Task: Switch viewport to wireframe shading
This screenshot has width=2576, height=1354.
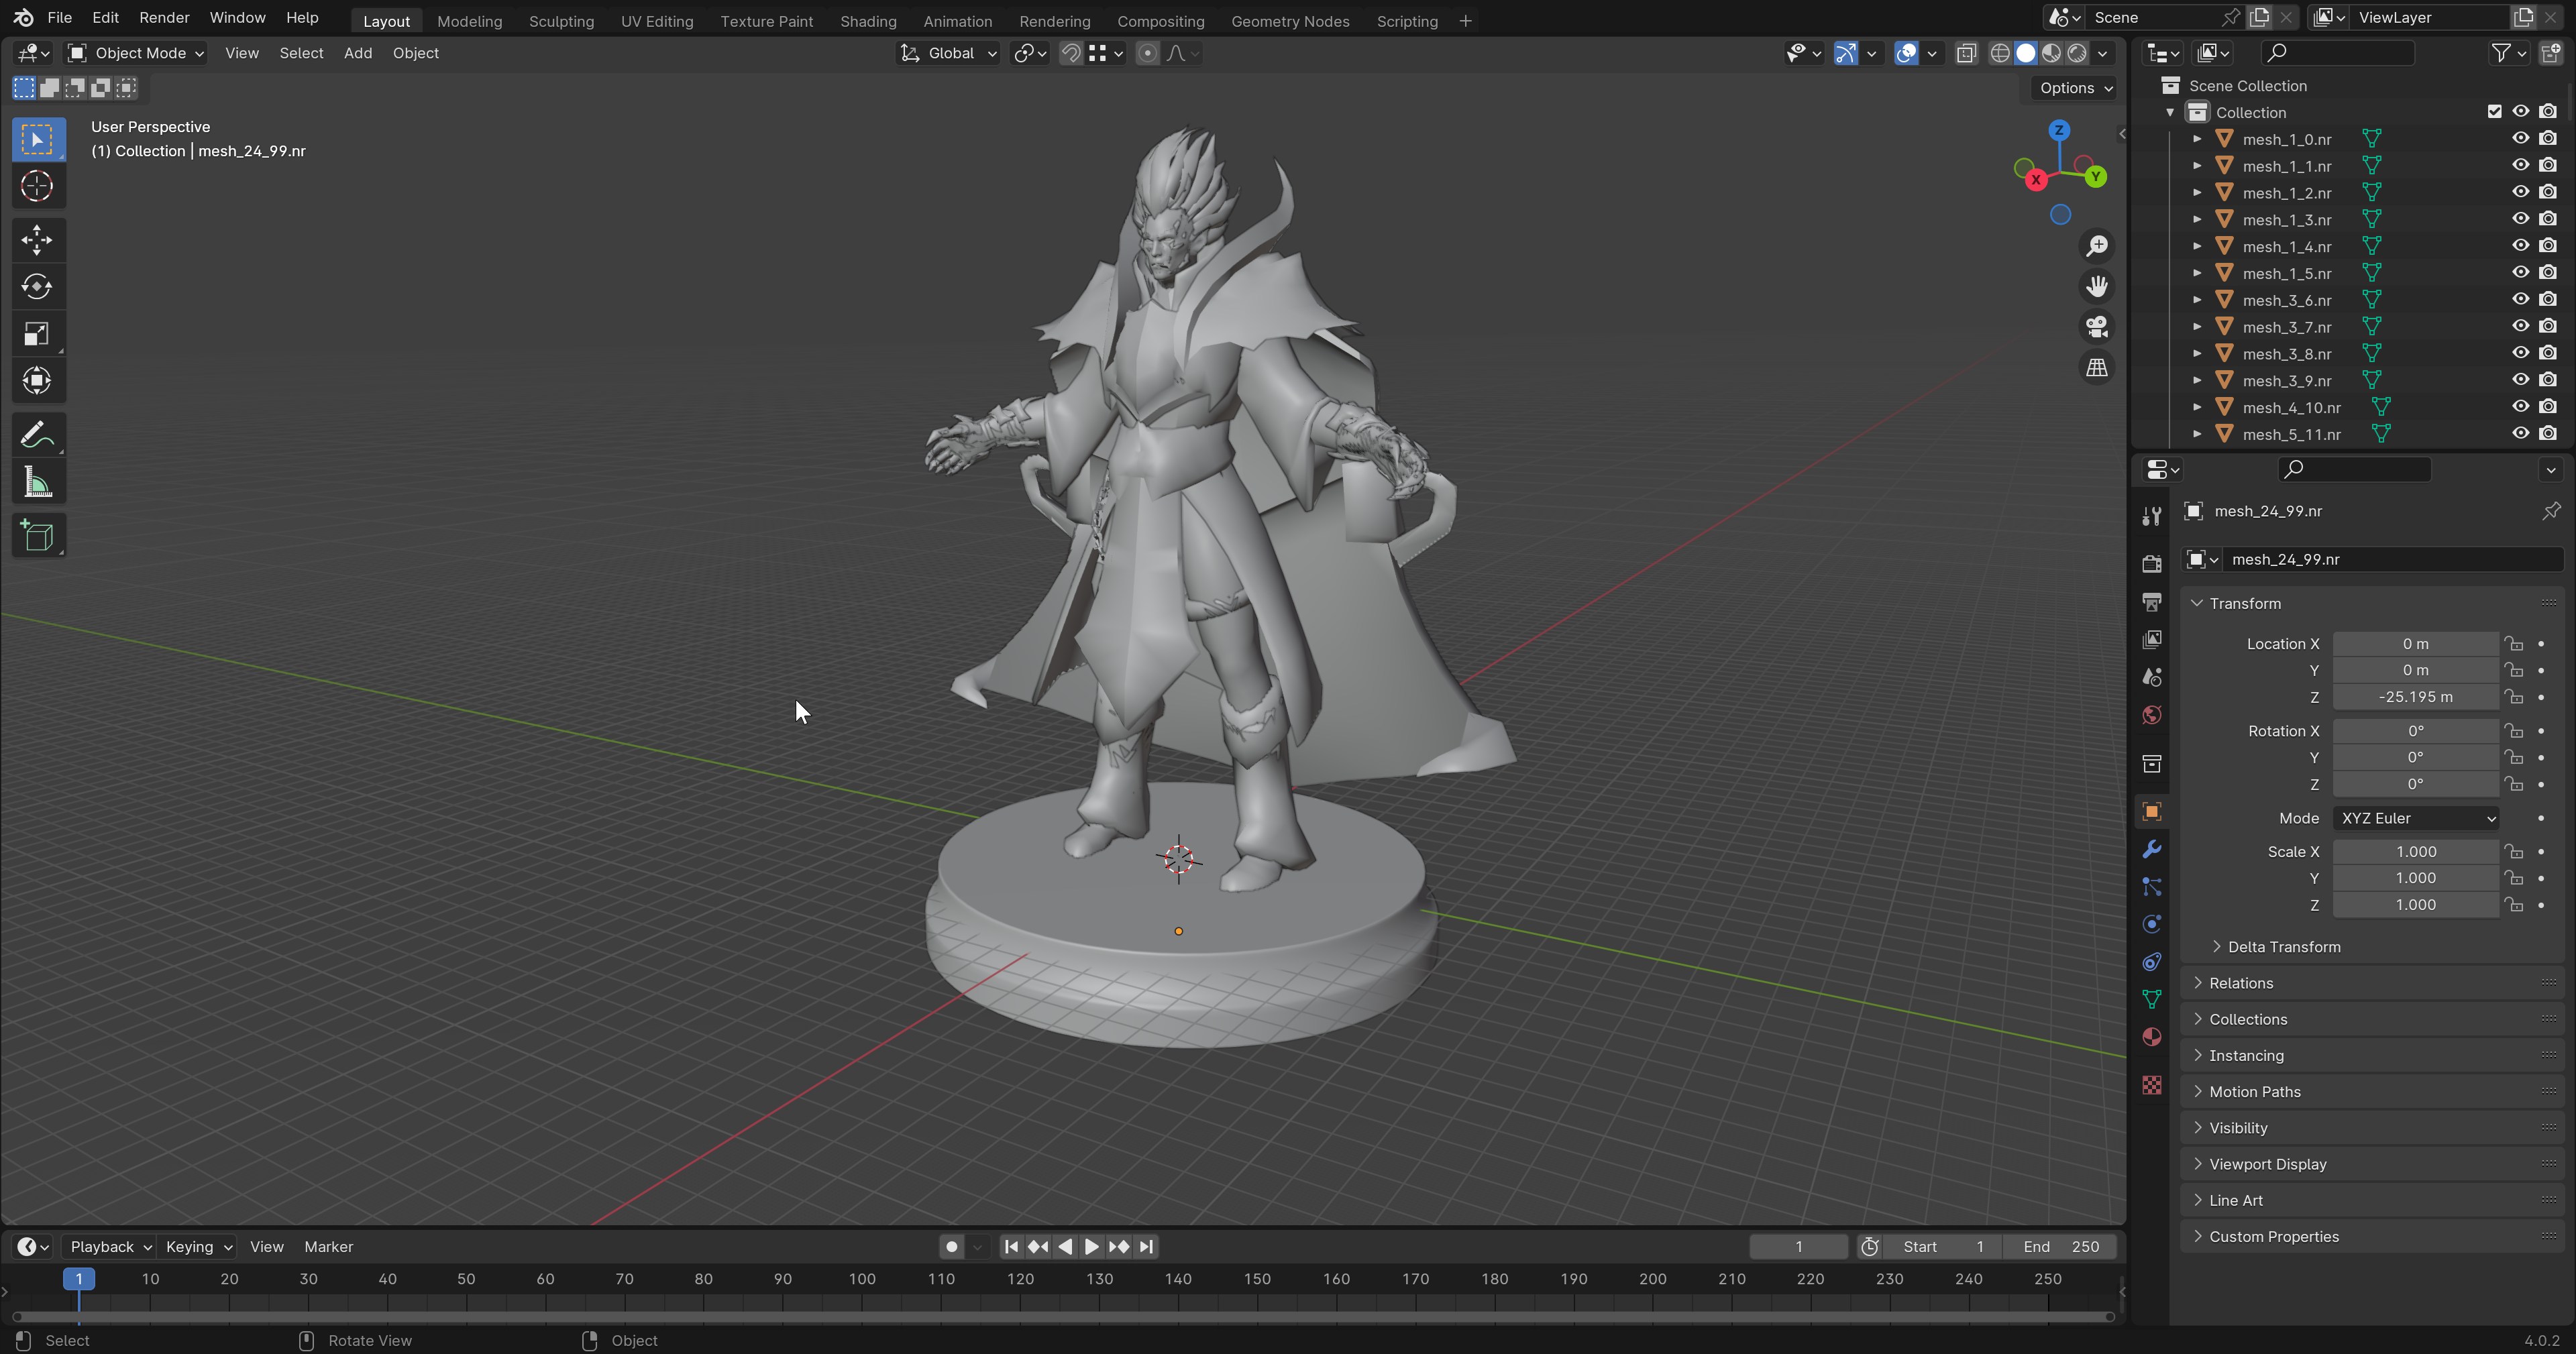Action: [x=2000, y=53]
